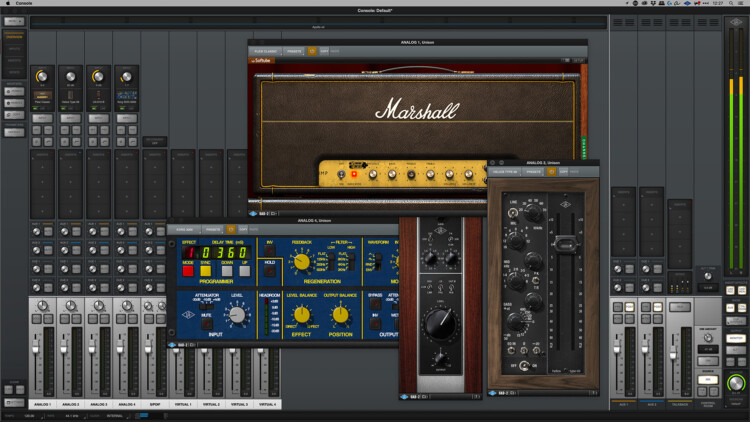Select the Sends view tab in sidebar
This screenshot has width=750, height=422.
pyautogui.click(x=14, y=72)
